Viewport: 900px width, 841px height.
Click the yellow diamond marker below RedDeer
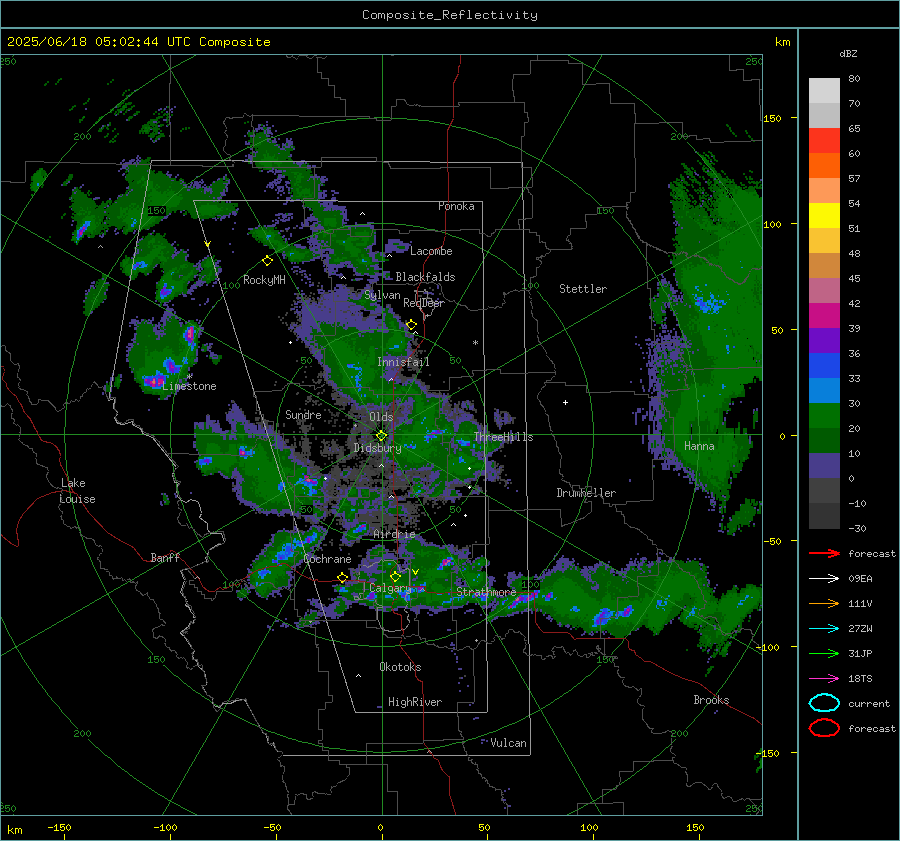pos(411,325)
